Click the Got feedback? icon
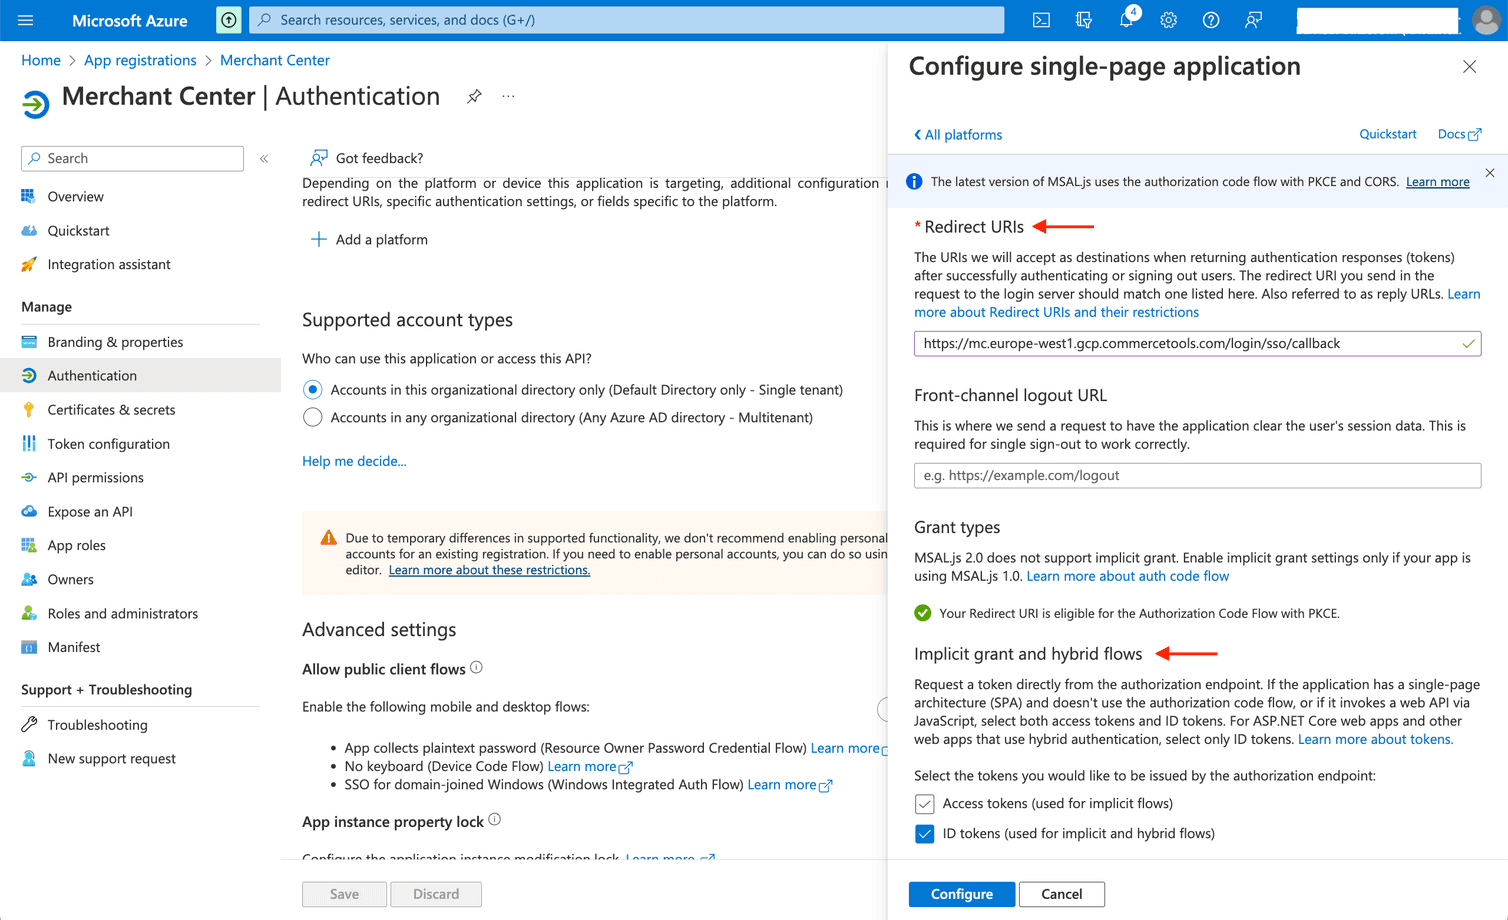This screenshot has width=1508, height=920. tap(318, 158)
